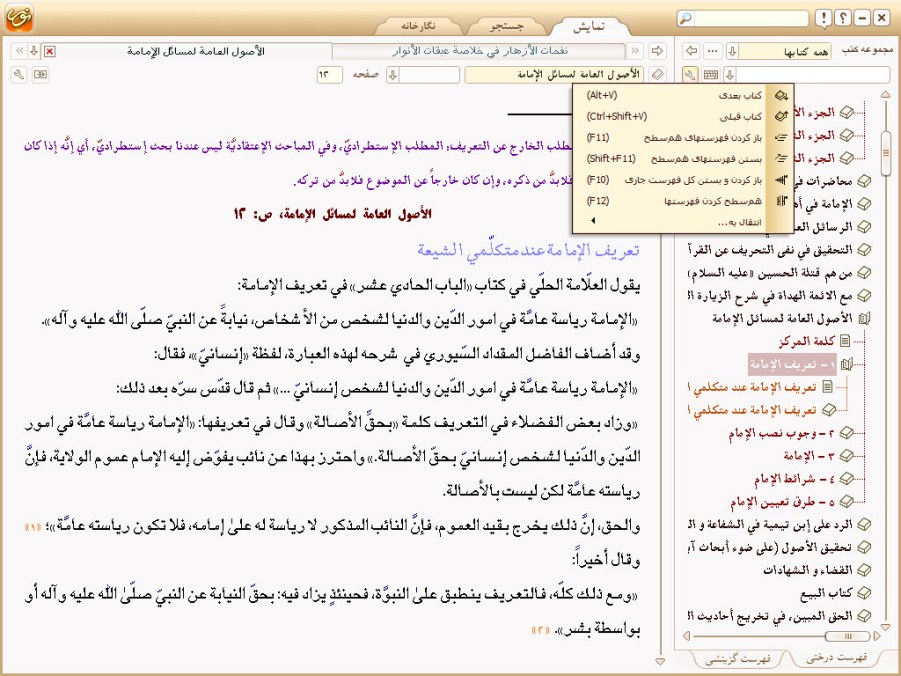
Task: Click the tree panel scroll-up arrow
Action: pos(886,94)
